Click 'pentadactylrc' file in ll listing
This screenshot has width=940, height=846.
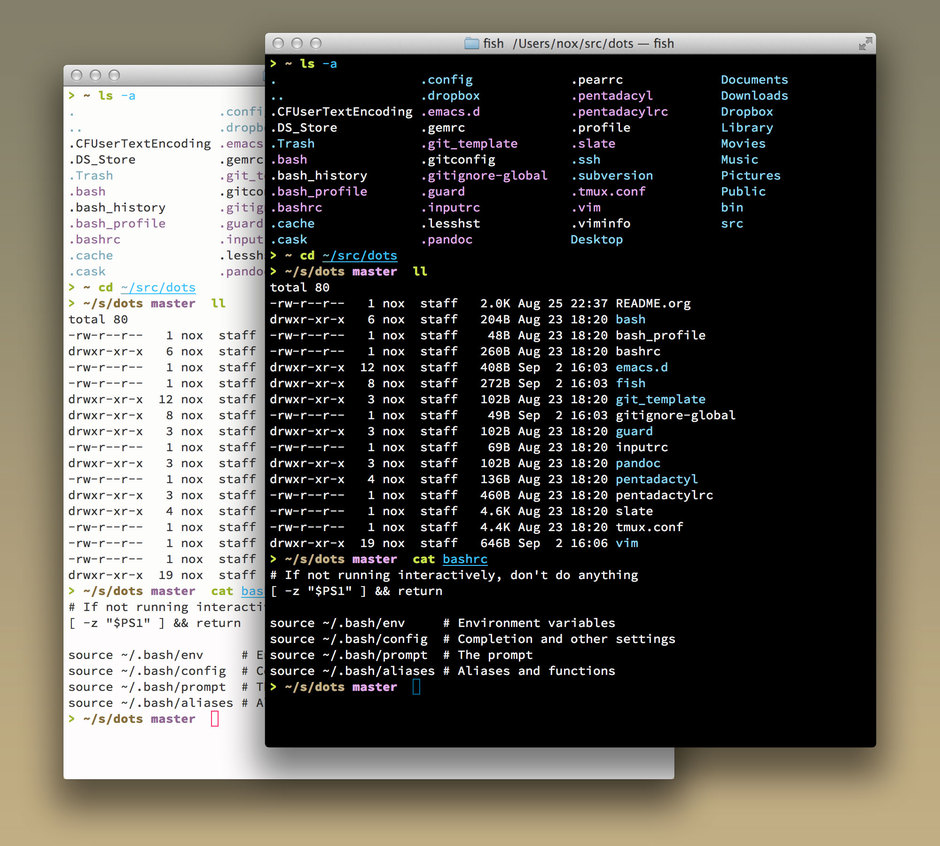click(664, 495)
